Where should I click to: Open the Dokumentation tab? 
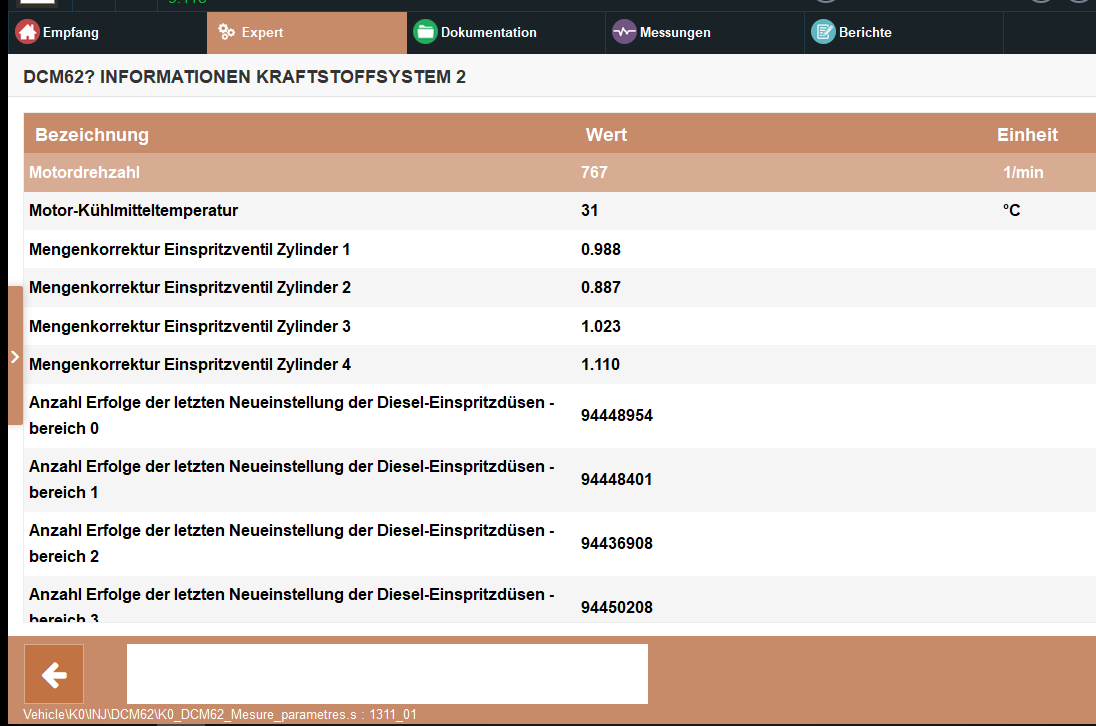pyautogui.click(x=506, y=32)
